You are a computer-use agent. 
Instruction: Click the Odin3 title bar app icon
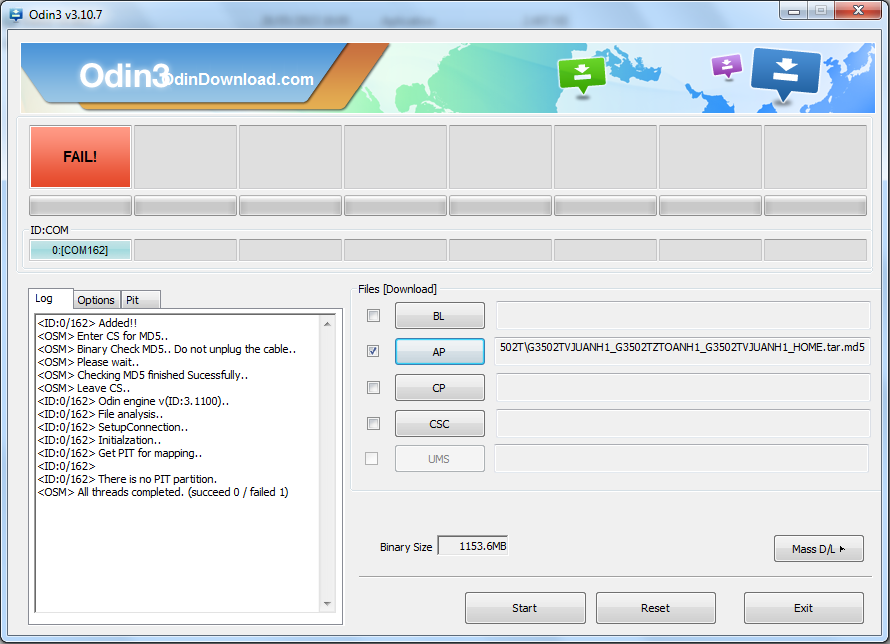(x=16, y=14)
